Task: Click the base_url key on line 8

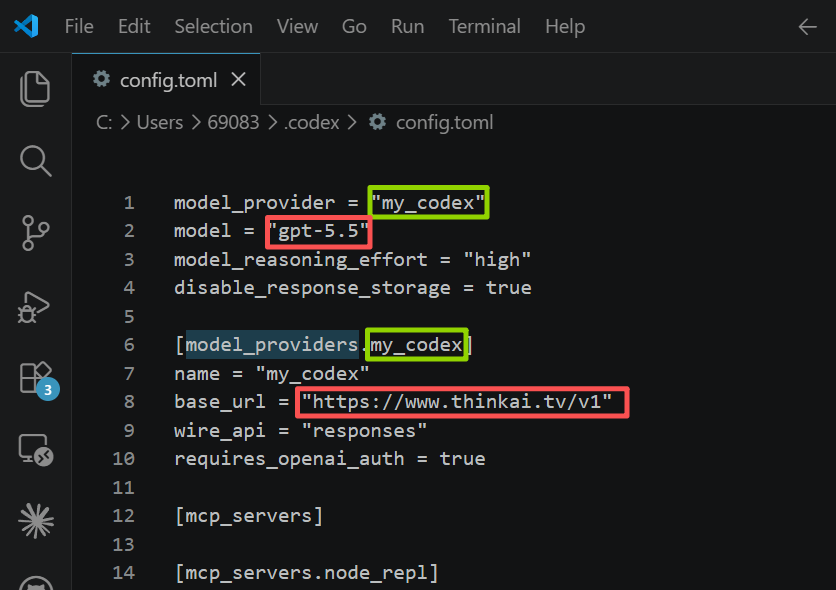Action: point(220,402)
